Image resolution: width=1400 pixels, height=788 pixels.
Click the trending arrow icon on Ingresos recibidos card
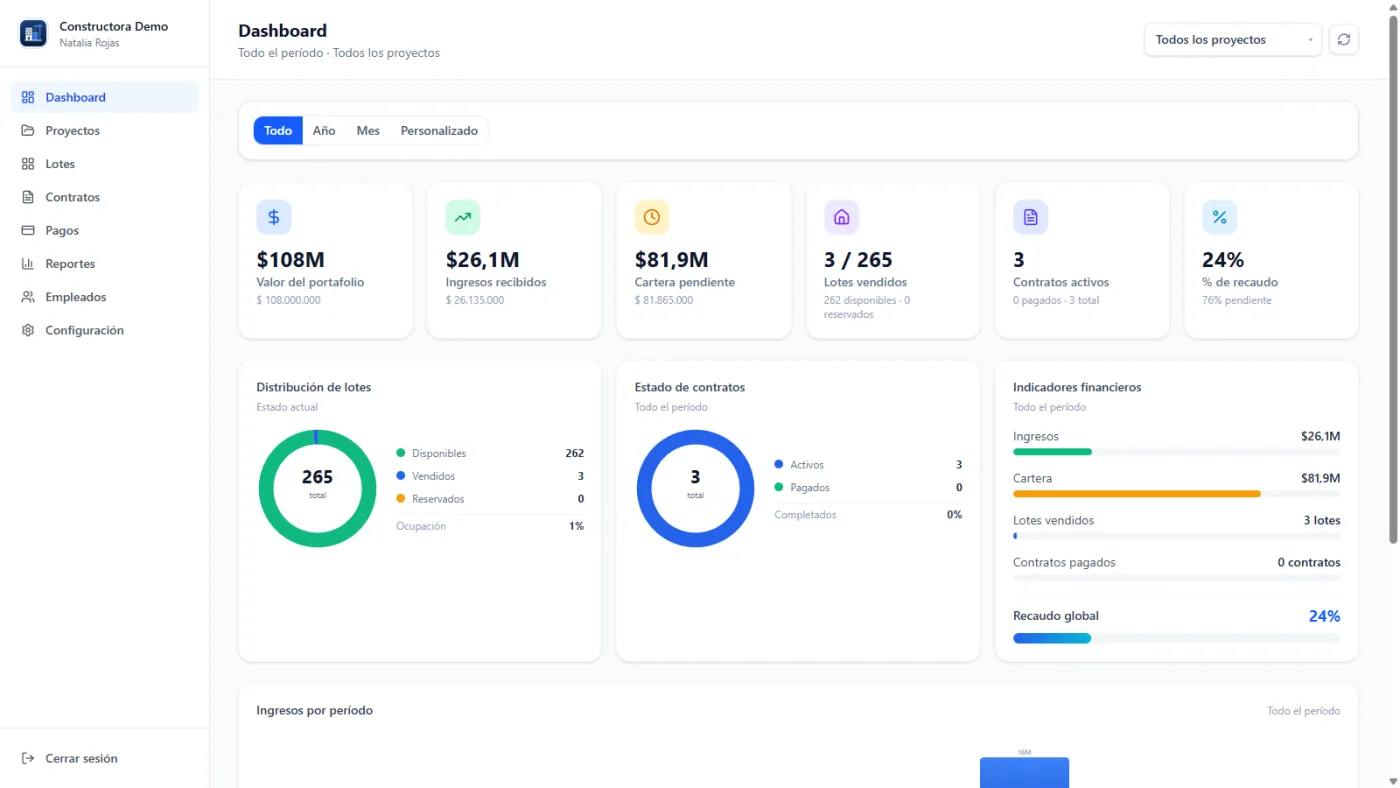[x=463, y=217]
